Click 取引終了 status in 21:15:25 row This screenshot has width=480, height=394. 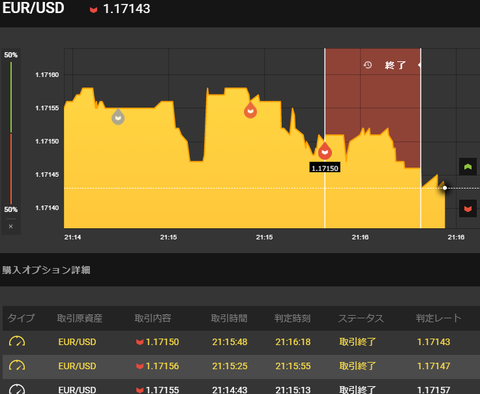point(357,366)
